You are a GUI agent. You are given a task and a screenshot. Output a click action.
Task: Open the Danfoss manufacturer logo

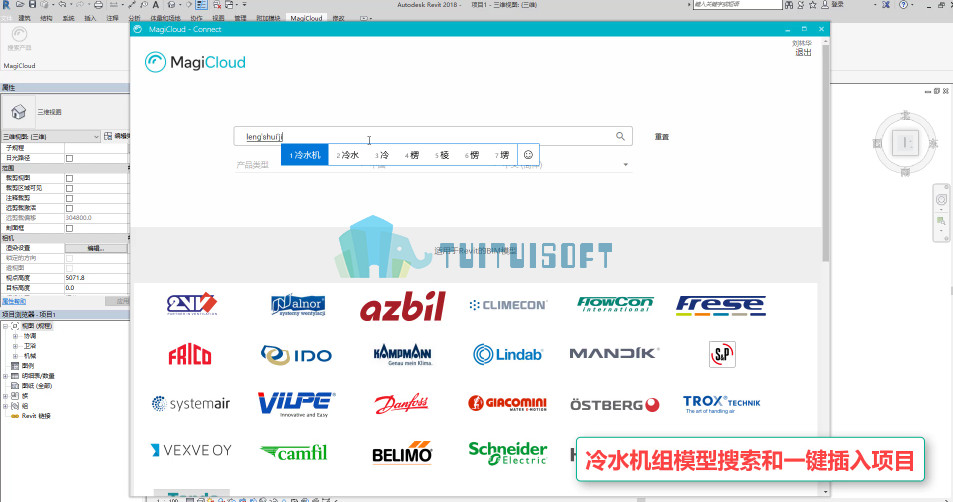(401, 404)
